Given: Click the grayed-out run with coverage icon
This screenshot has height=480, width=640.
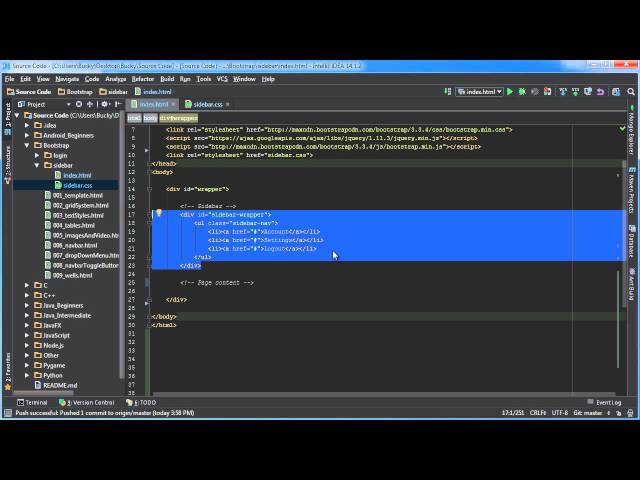Looking at the screenshot, I should (535, 92).
